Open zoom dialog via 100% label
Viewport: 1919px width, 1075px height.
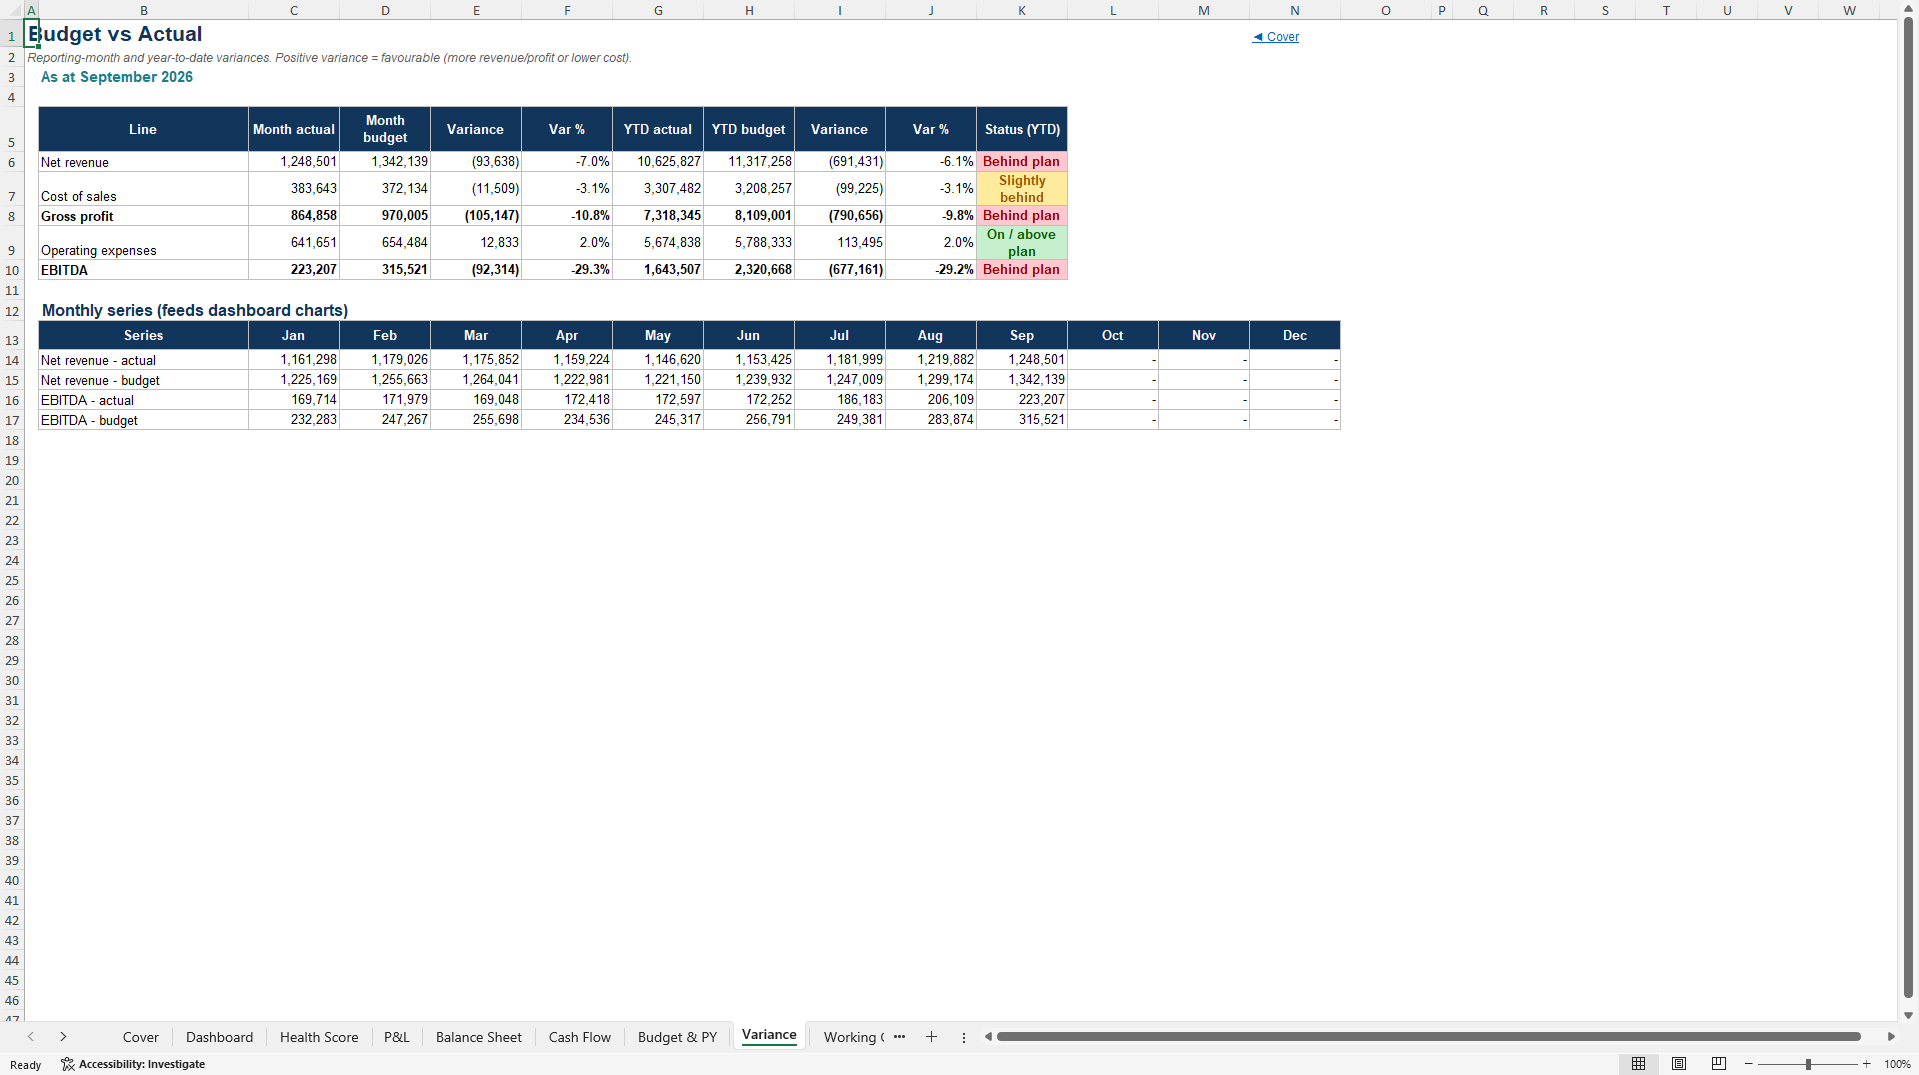tap(1897, 1064)
